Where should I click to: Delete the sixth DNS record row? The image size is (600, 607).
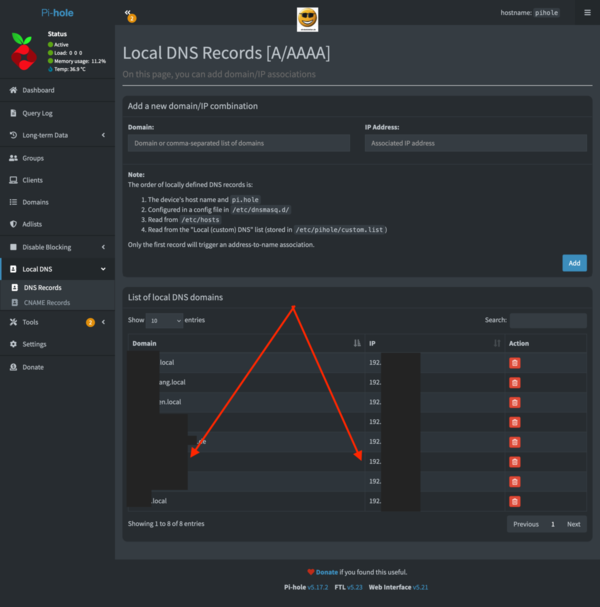click(x=514, y=462)
